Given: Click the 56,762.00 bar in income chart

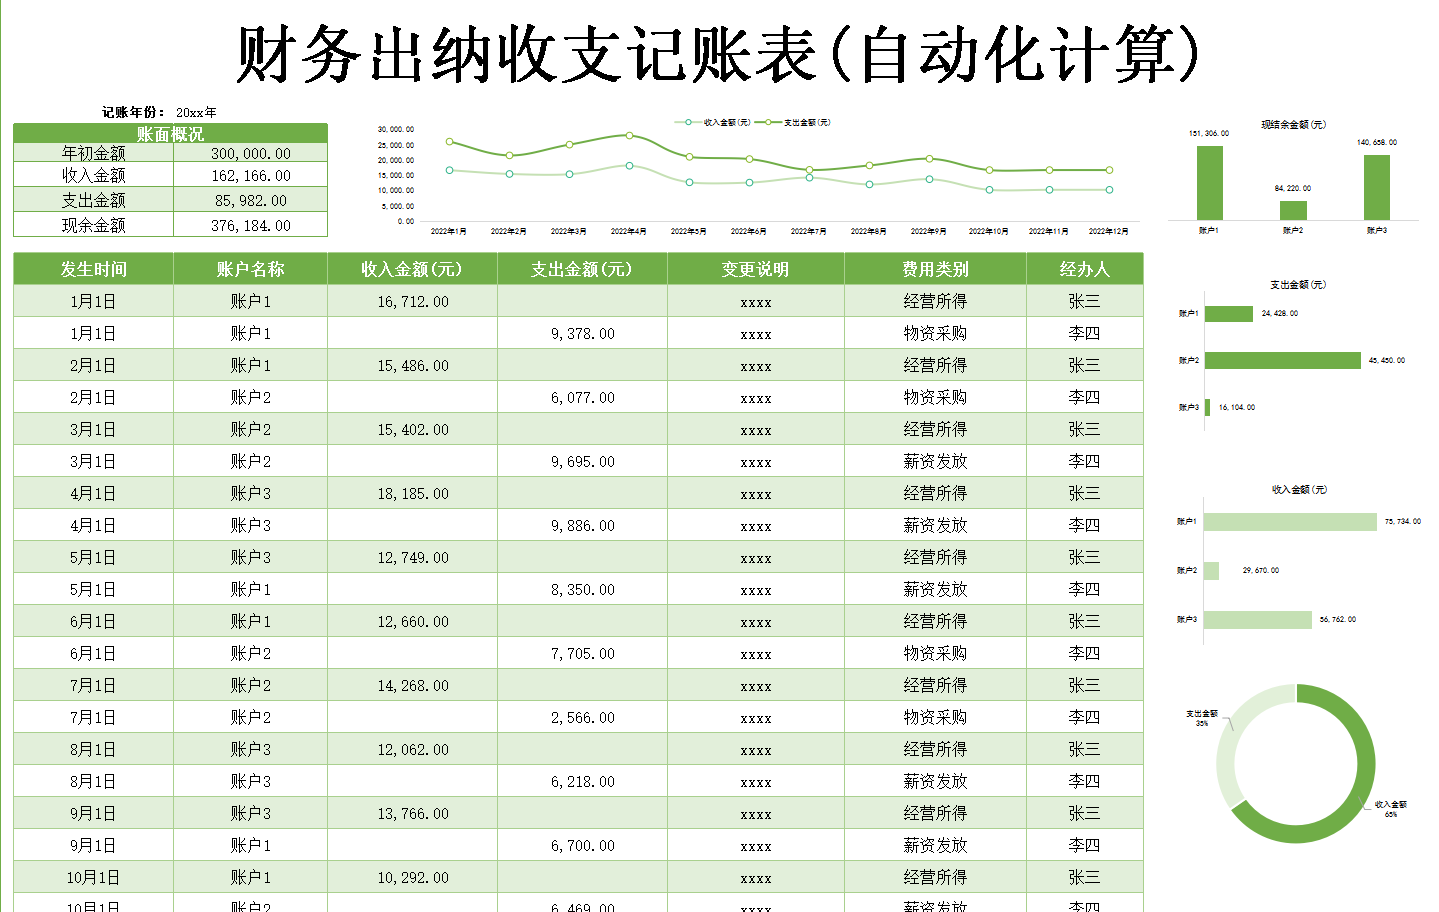Looking at the screenshot, I should point(1258,620).
